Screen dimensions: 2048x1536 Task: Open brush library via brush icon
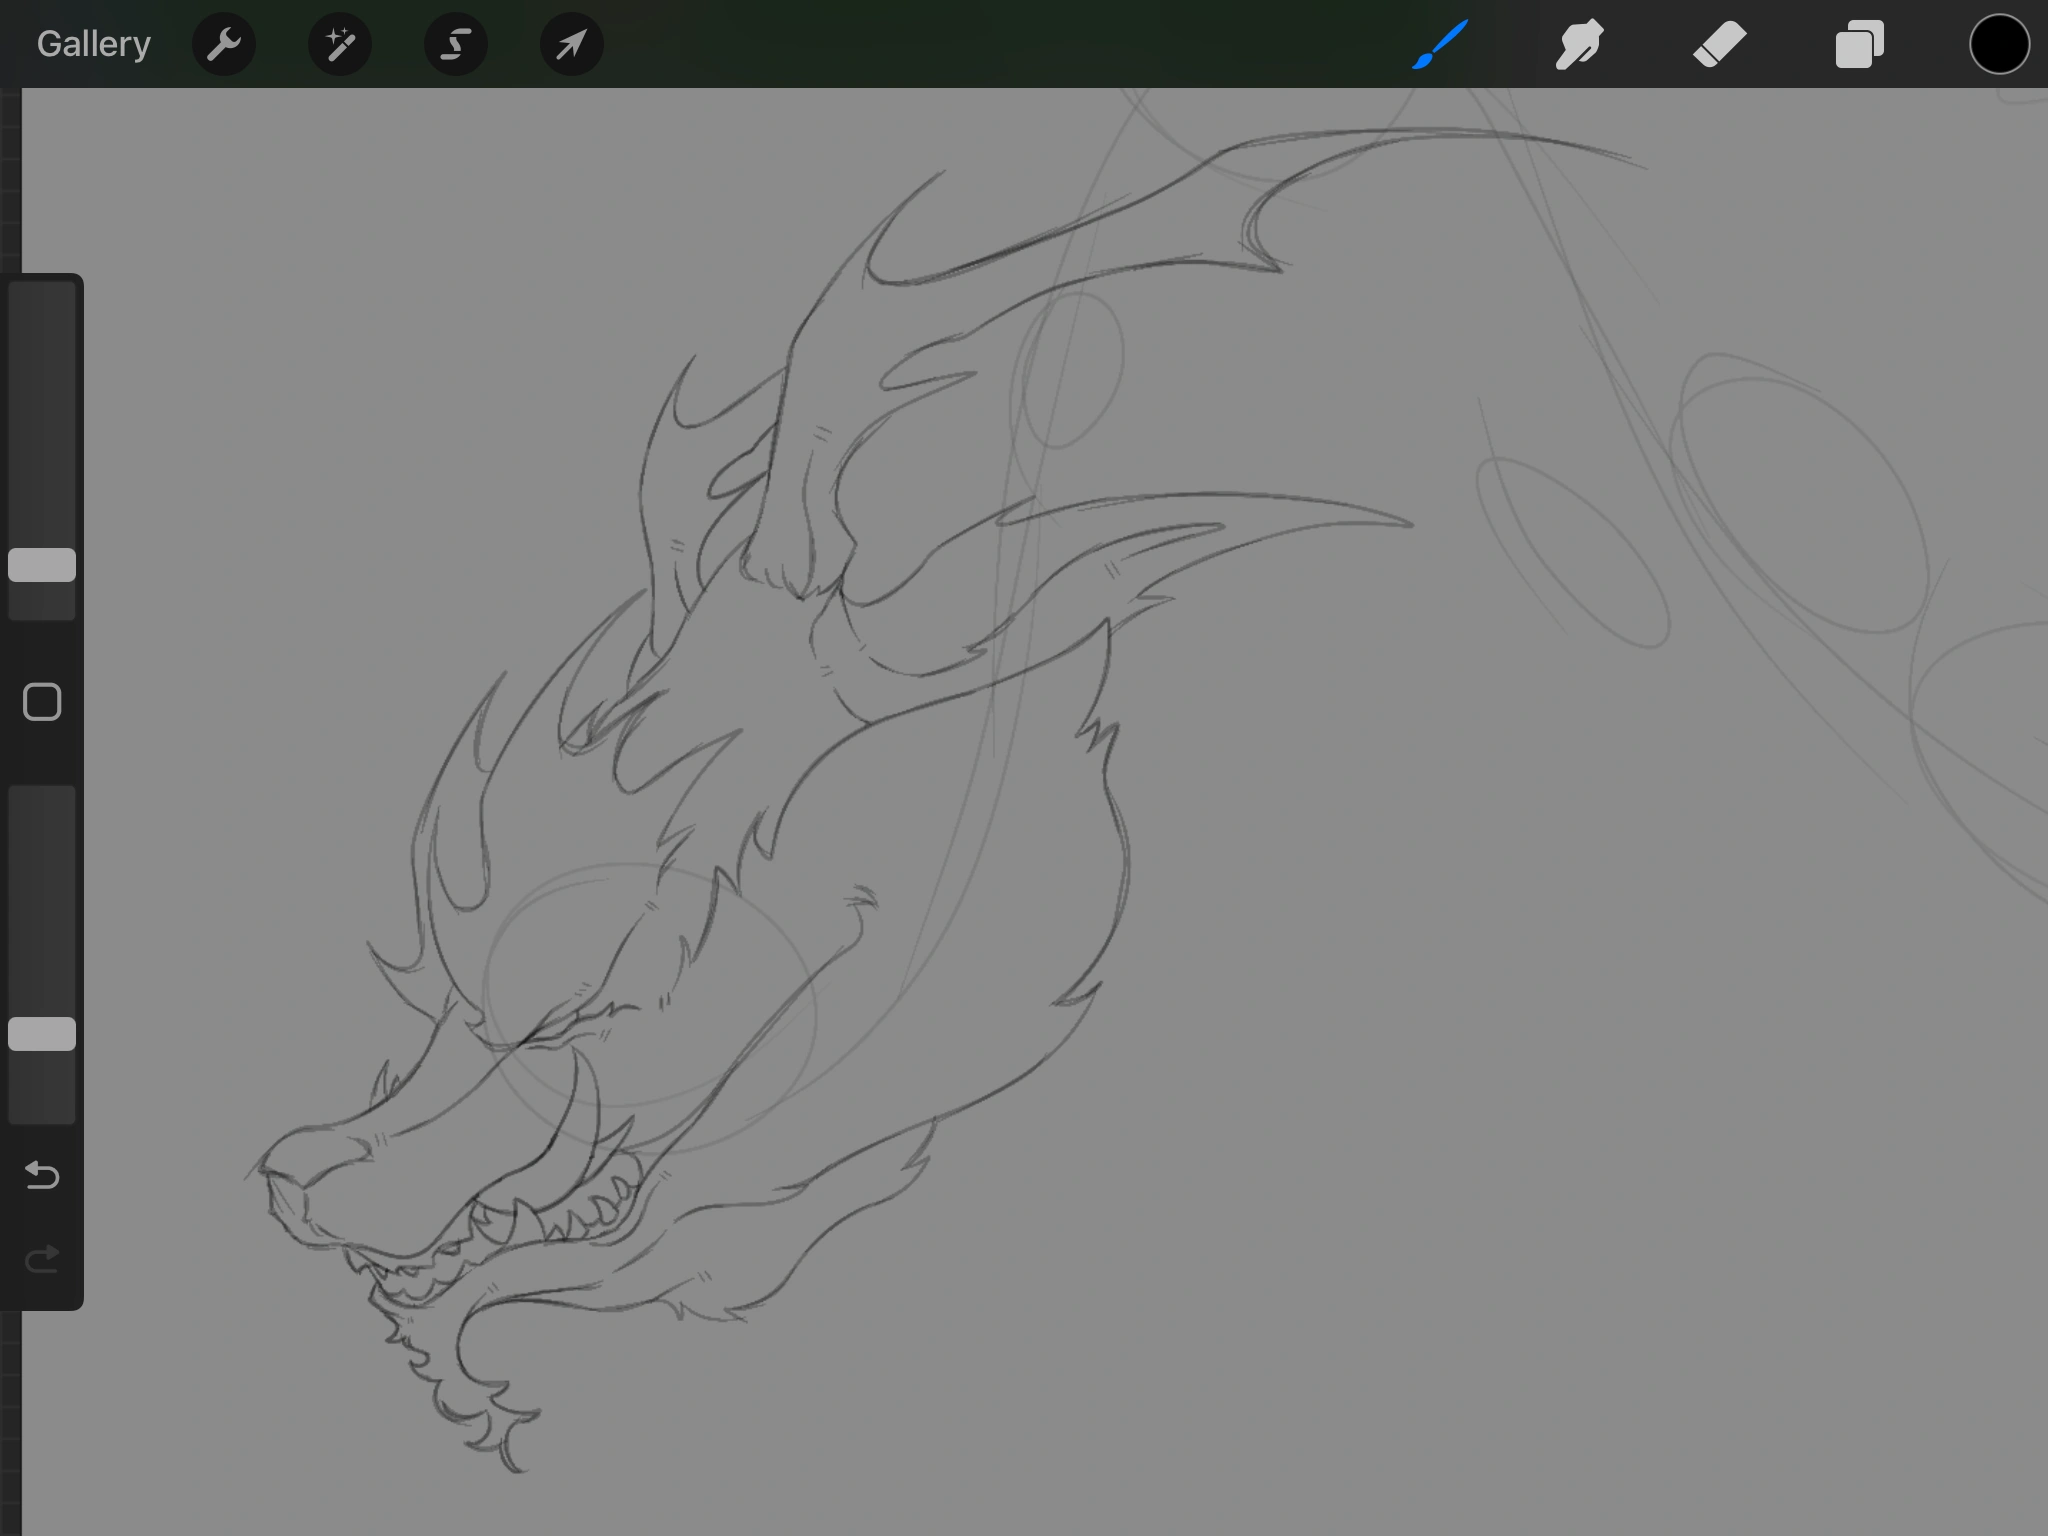tap(1437, 43)
